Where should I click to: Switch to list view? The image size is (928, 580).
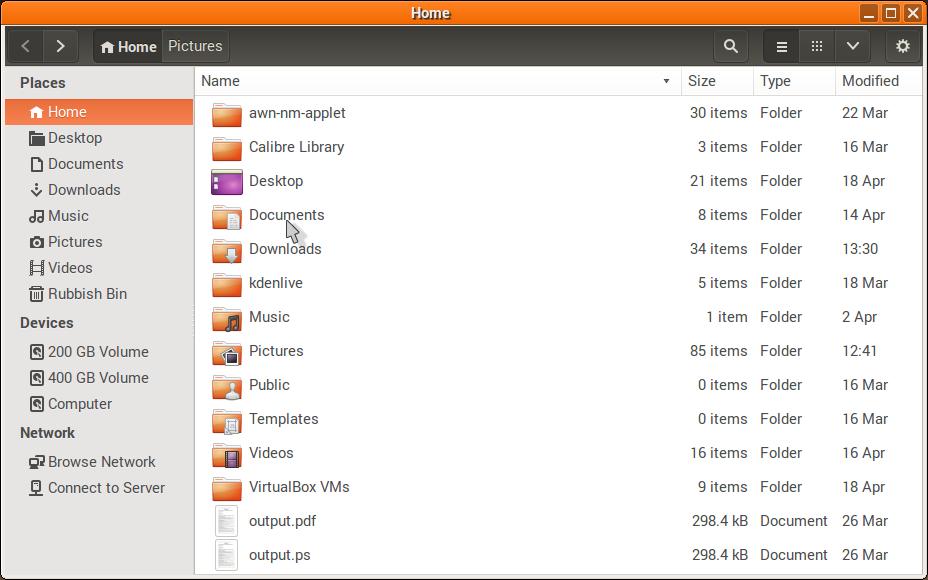(x=782, y=46)
